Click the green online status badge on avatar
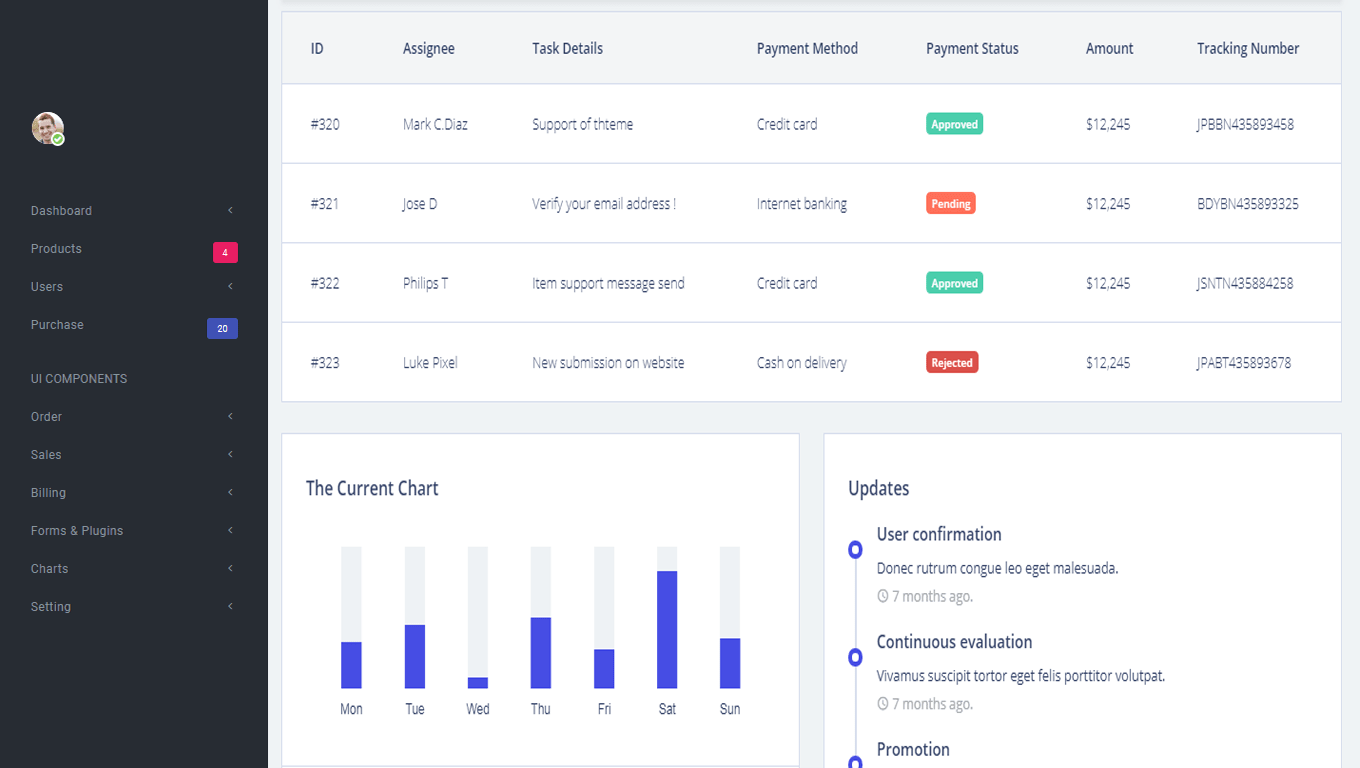Screen dimensions: 1360x768 click(x=58, y=139)
